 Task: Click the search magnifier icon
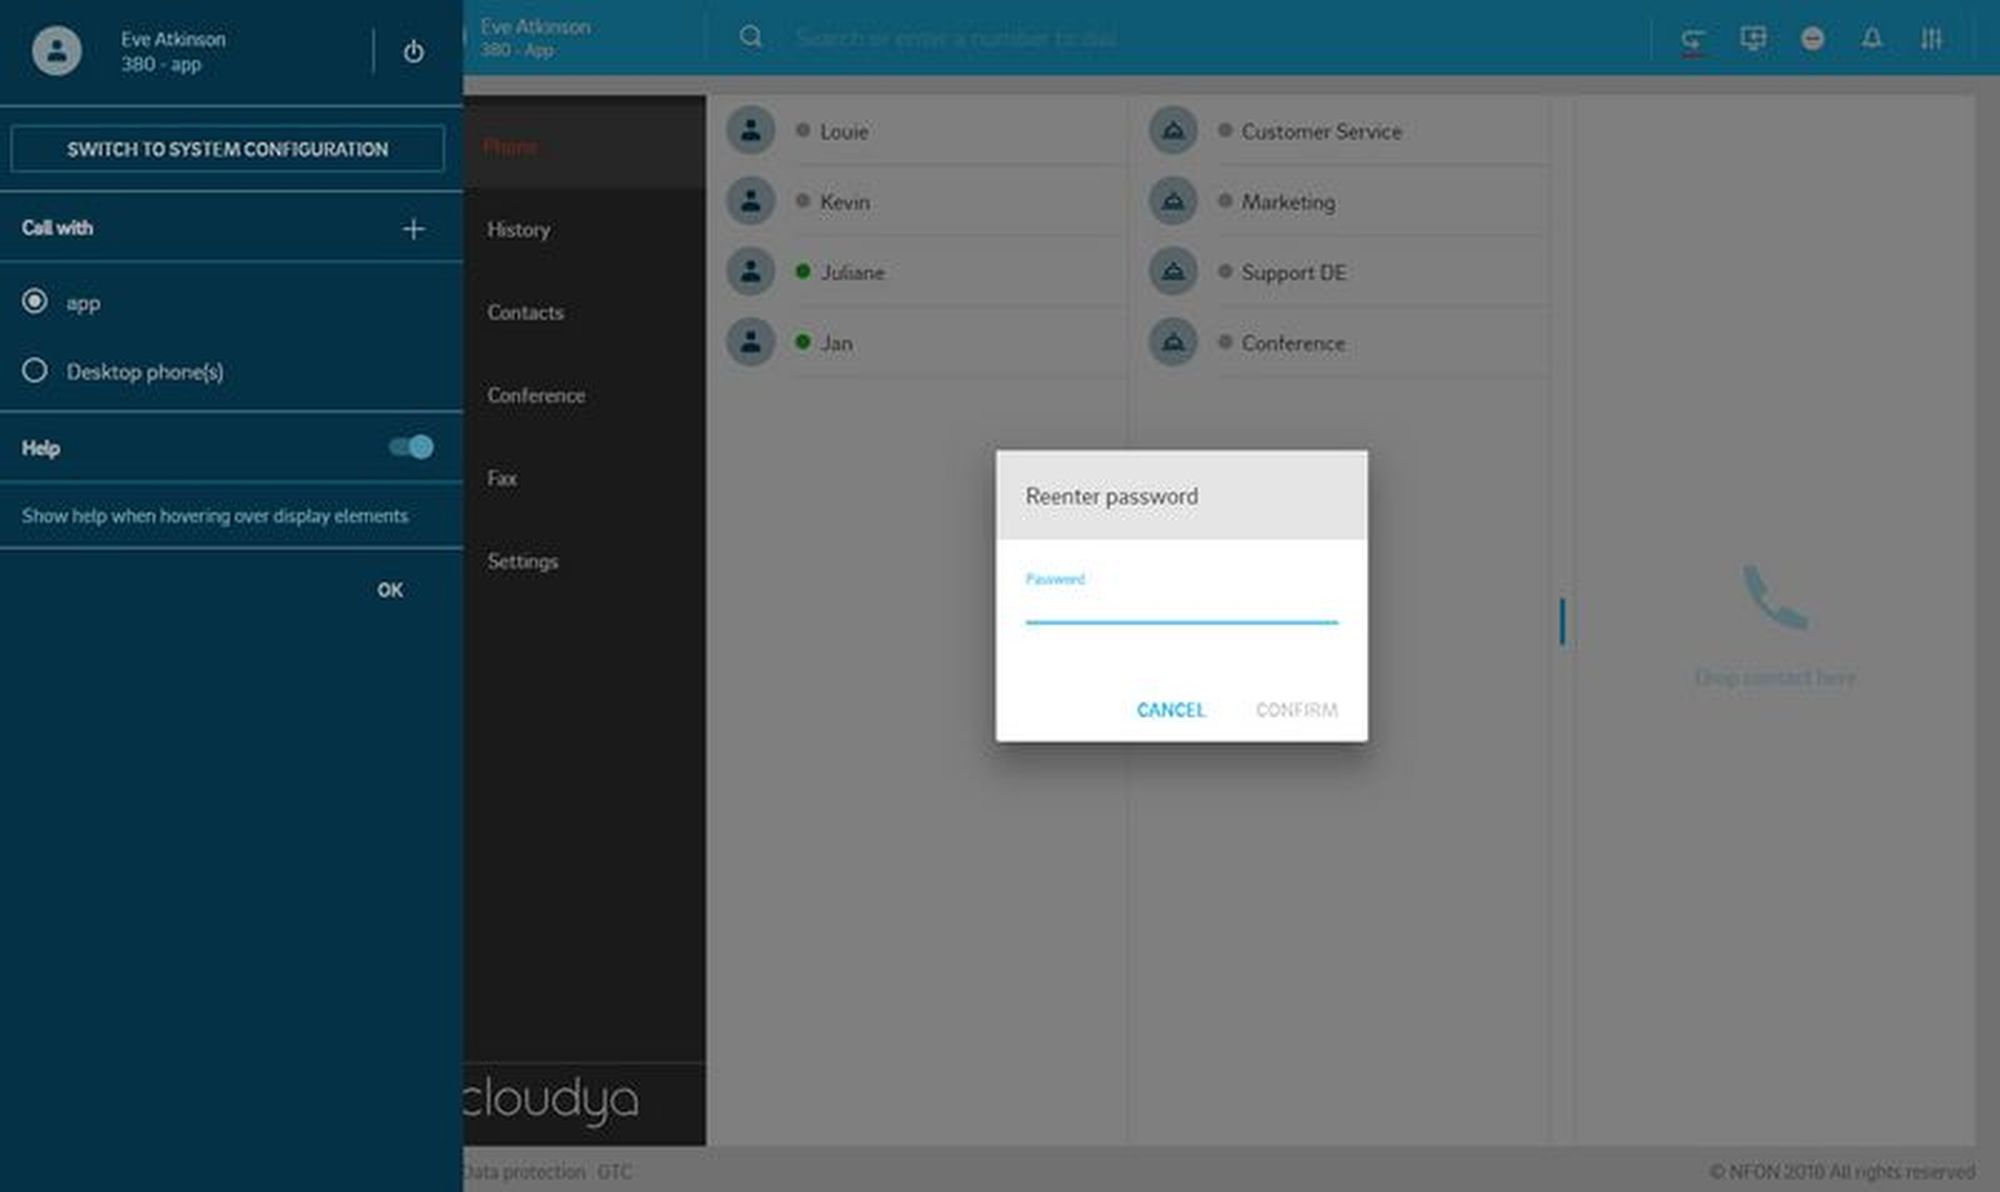pyautogui.click(x=751, y=38)
